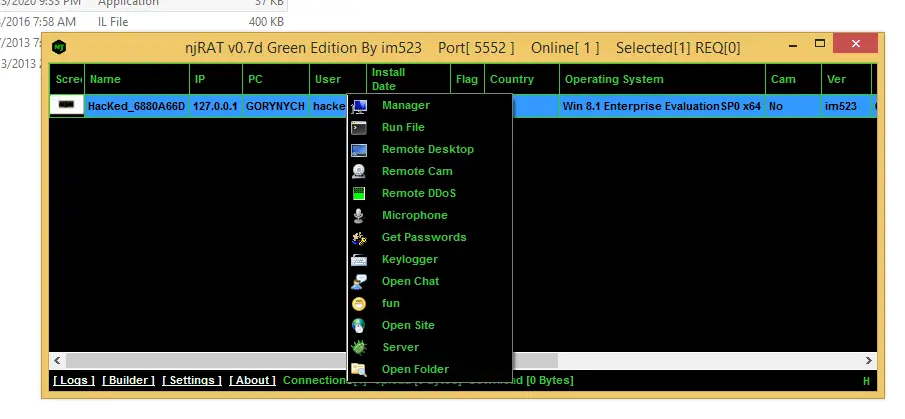
Task: Open the [ Logs ] link
Action: point(74,380)
